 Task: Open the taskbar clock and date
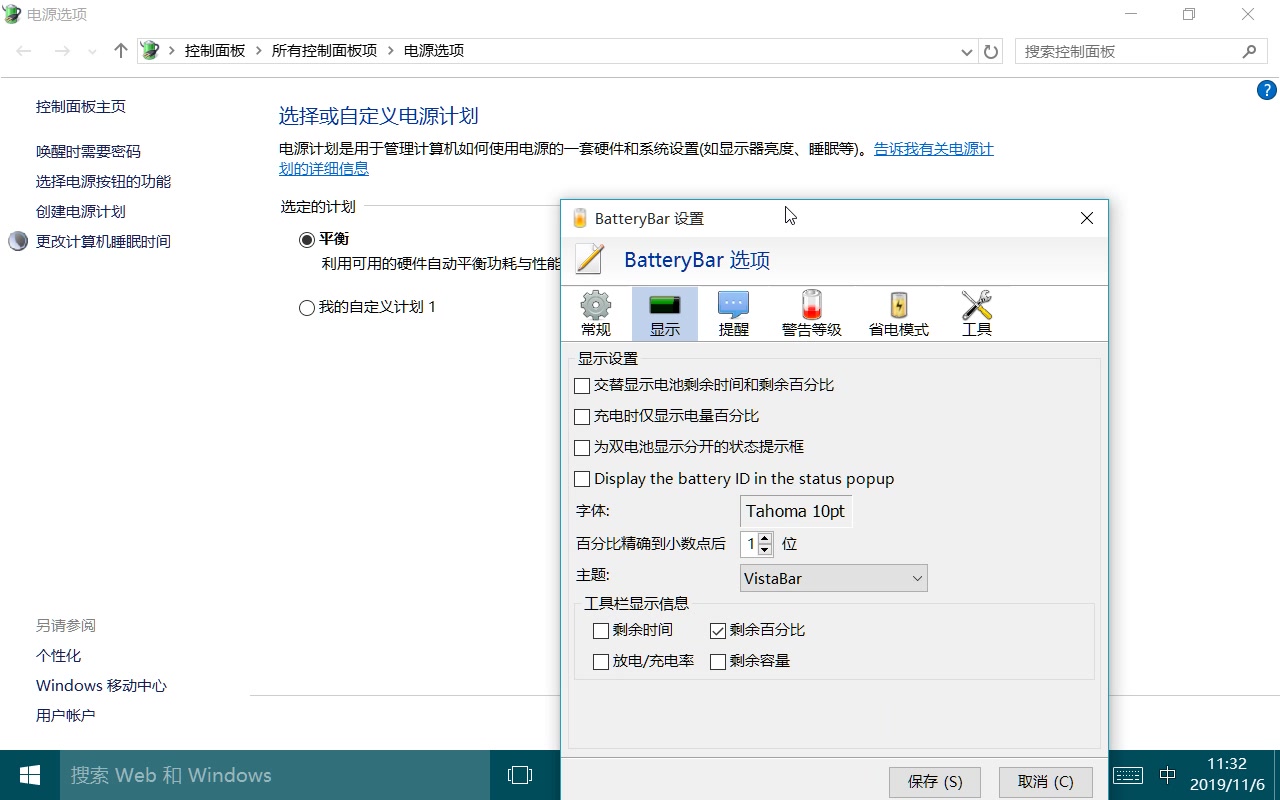[1227, 775]
